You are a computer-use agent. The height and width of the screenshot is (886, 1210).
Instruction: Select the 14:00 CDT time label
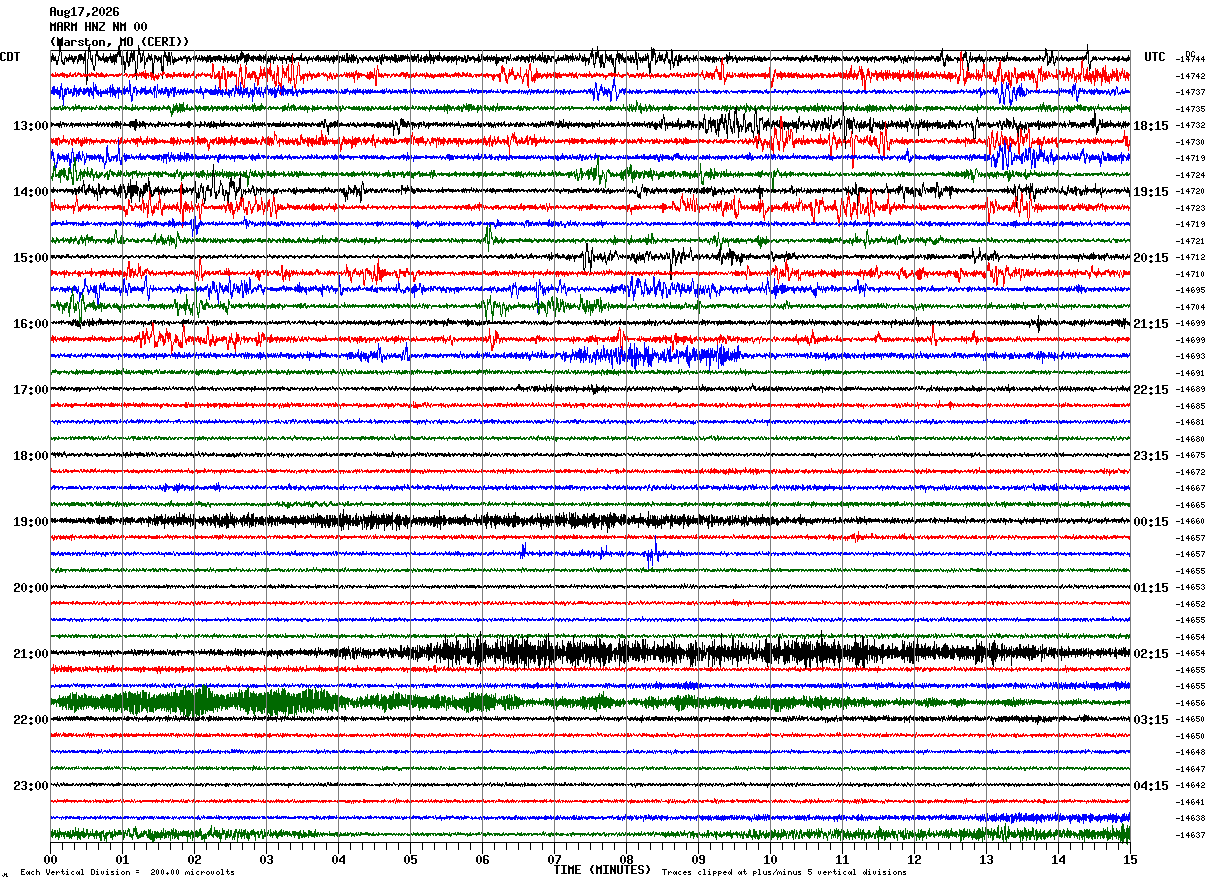(31, 192)
